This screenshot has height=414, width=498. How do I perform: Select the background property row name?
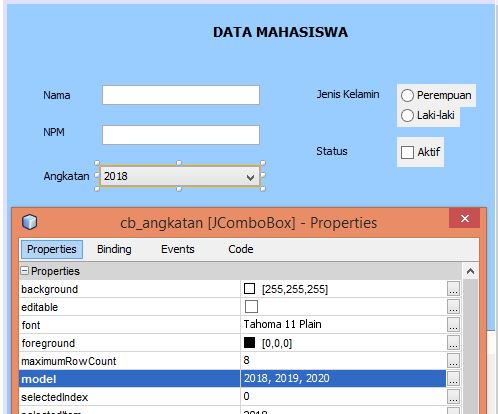[50, 289]
